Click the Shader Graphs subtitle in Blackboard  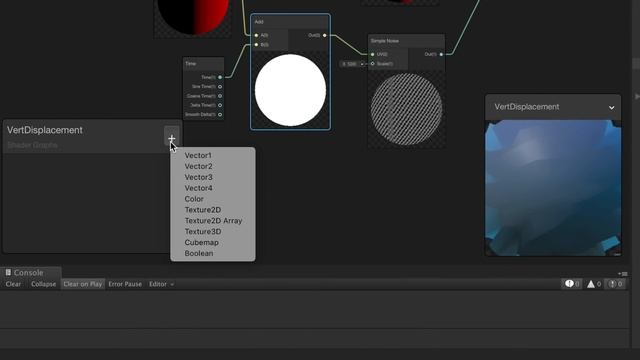[x=32, y=145]
